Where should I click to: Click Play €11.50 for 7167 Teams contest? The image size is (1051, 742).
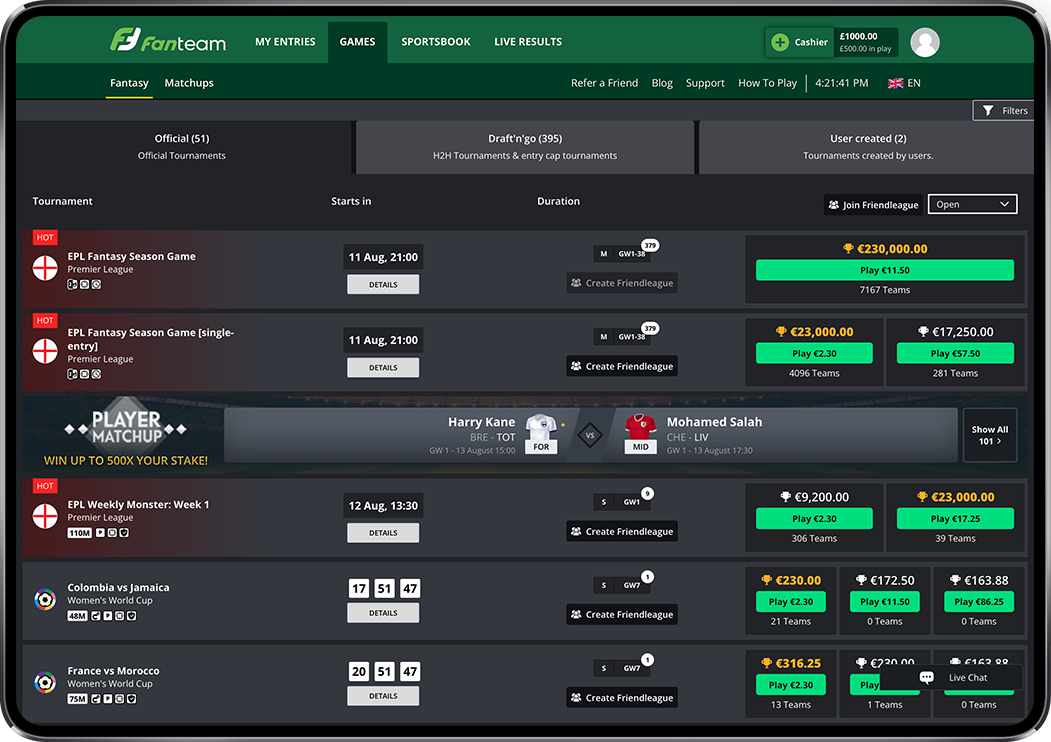click(885, 270)
